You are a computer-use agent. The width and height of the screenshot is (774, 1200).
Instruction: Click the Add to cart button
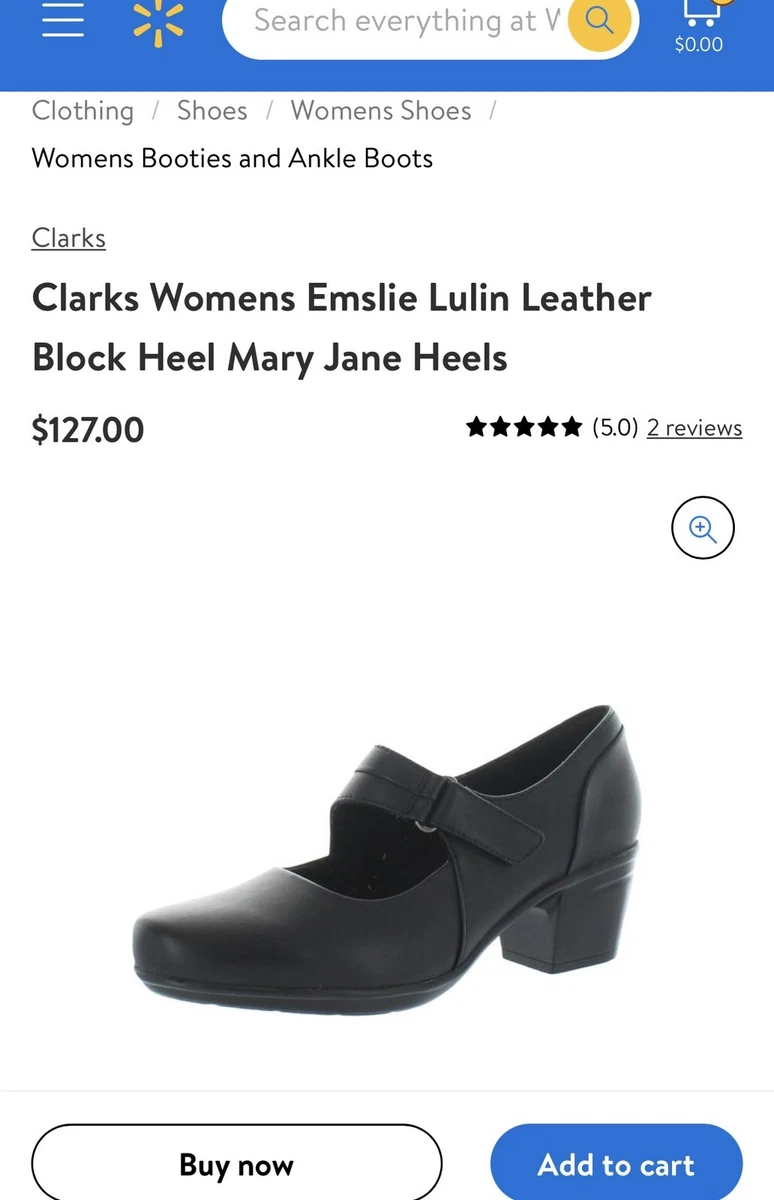(x=616, y=1164)
